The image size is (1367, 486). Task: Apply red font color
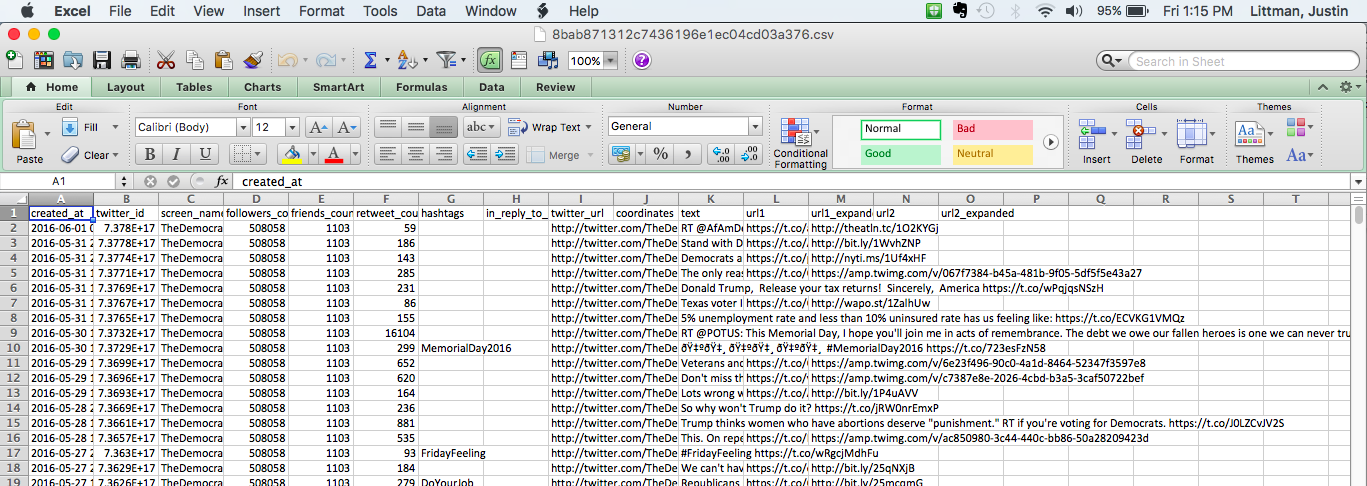[x=333, y=154]
